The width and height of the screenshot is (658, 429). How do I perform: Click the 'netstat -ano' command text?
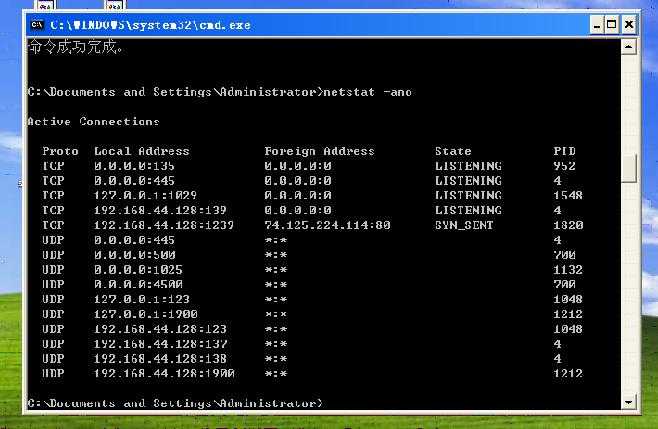[368, 92]
